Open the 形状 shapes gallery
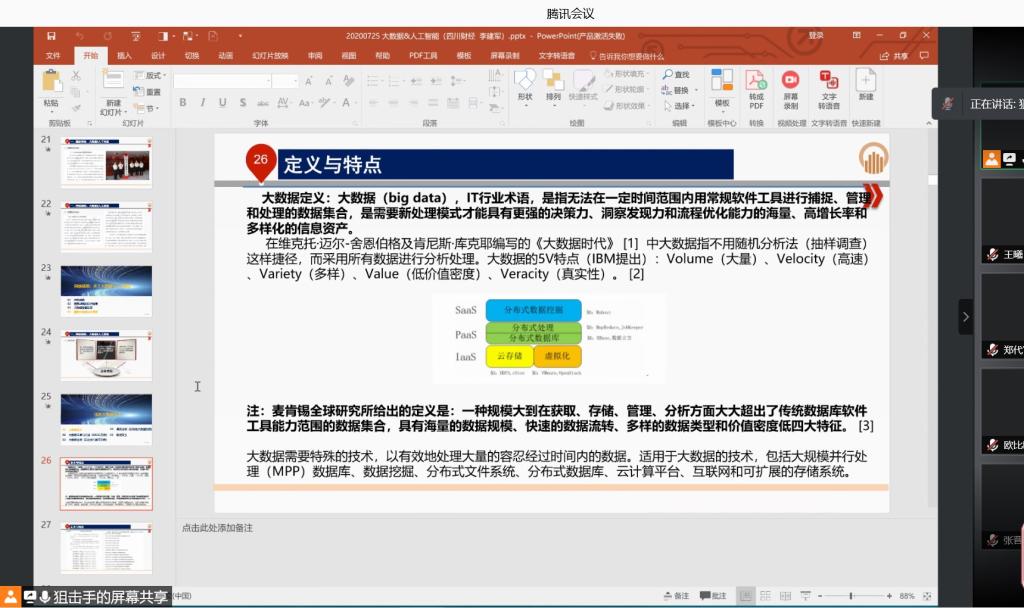 pos(524,86)
